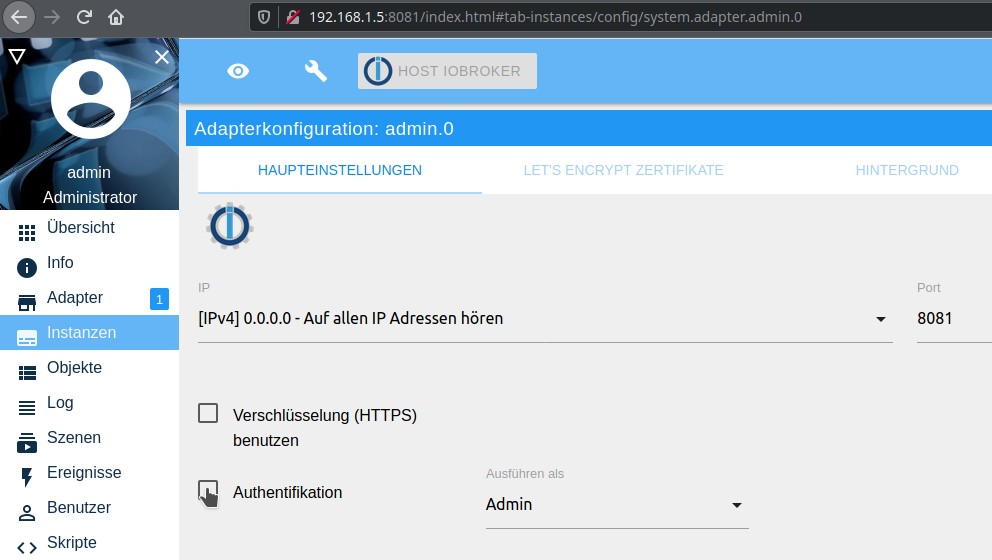Click the Adapter update badge
The image size is (992, 560).
(x=159, y=298)
